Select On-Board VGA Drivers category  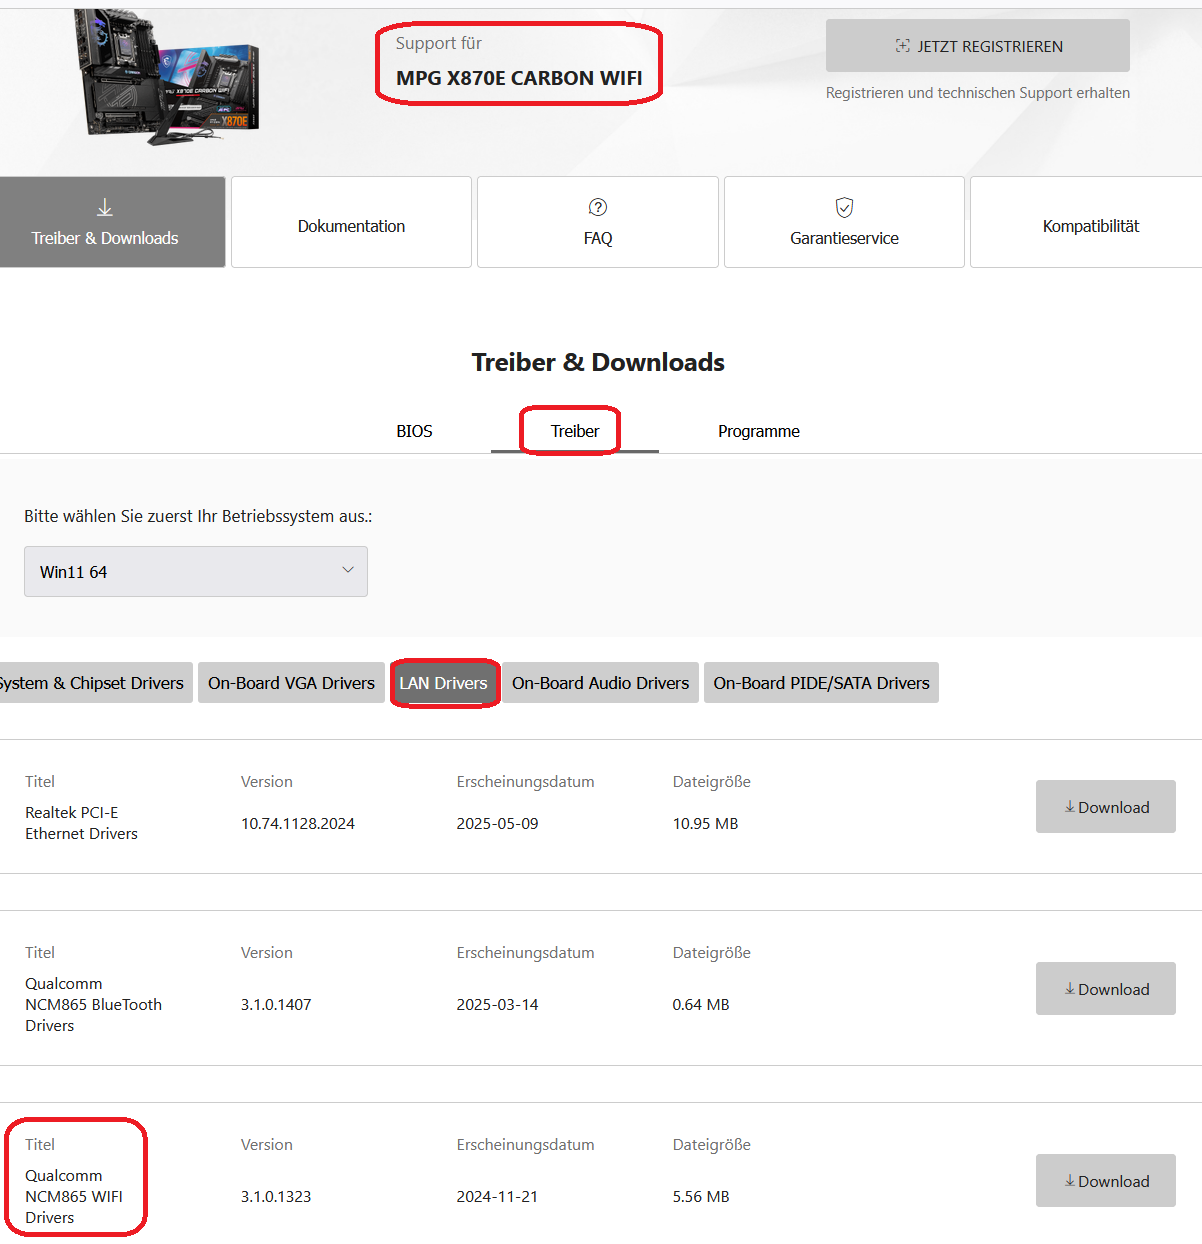(291, 683)
